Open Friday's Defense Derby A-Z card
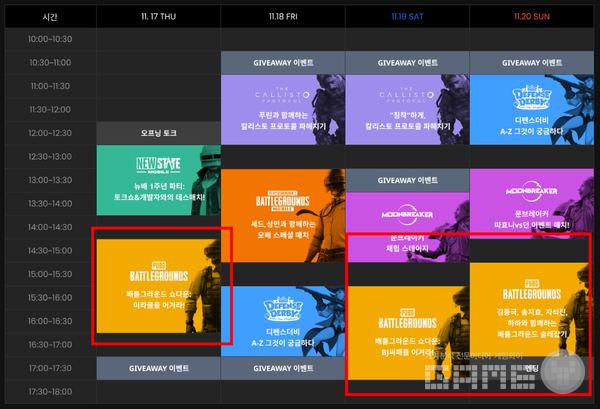This screenshot has height=409, width=600. point(283,321)
